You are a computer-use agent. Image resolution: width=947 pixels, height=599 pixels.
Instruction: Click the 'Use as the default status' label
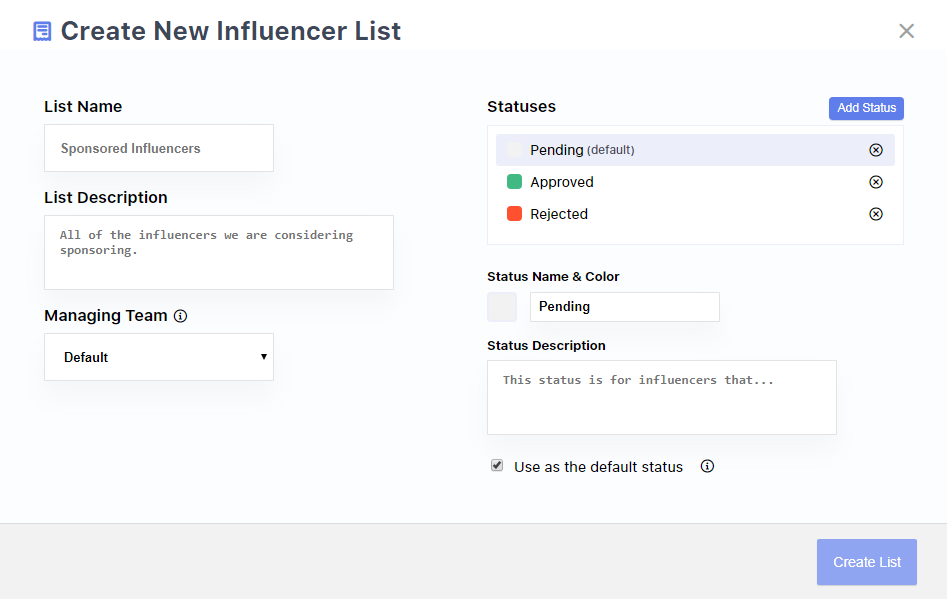coord(599,467)
